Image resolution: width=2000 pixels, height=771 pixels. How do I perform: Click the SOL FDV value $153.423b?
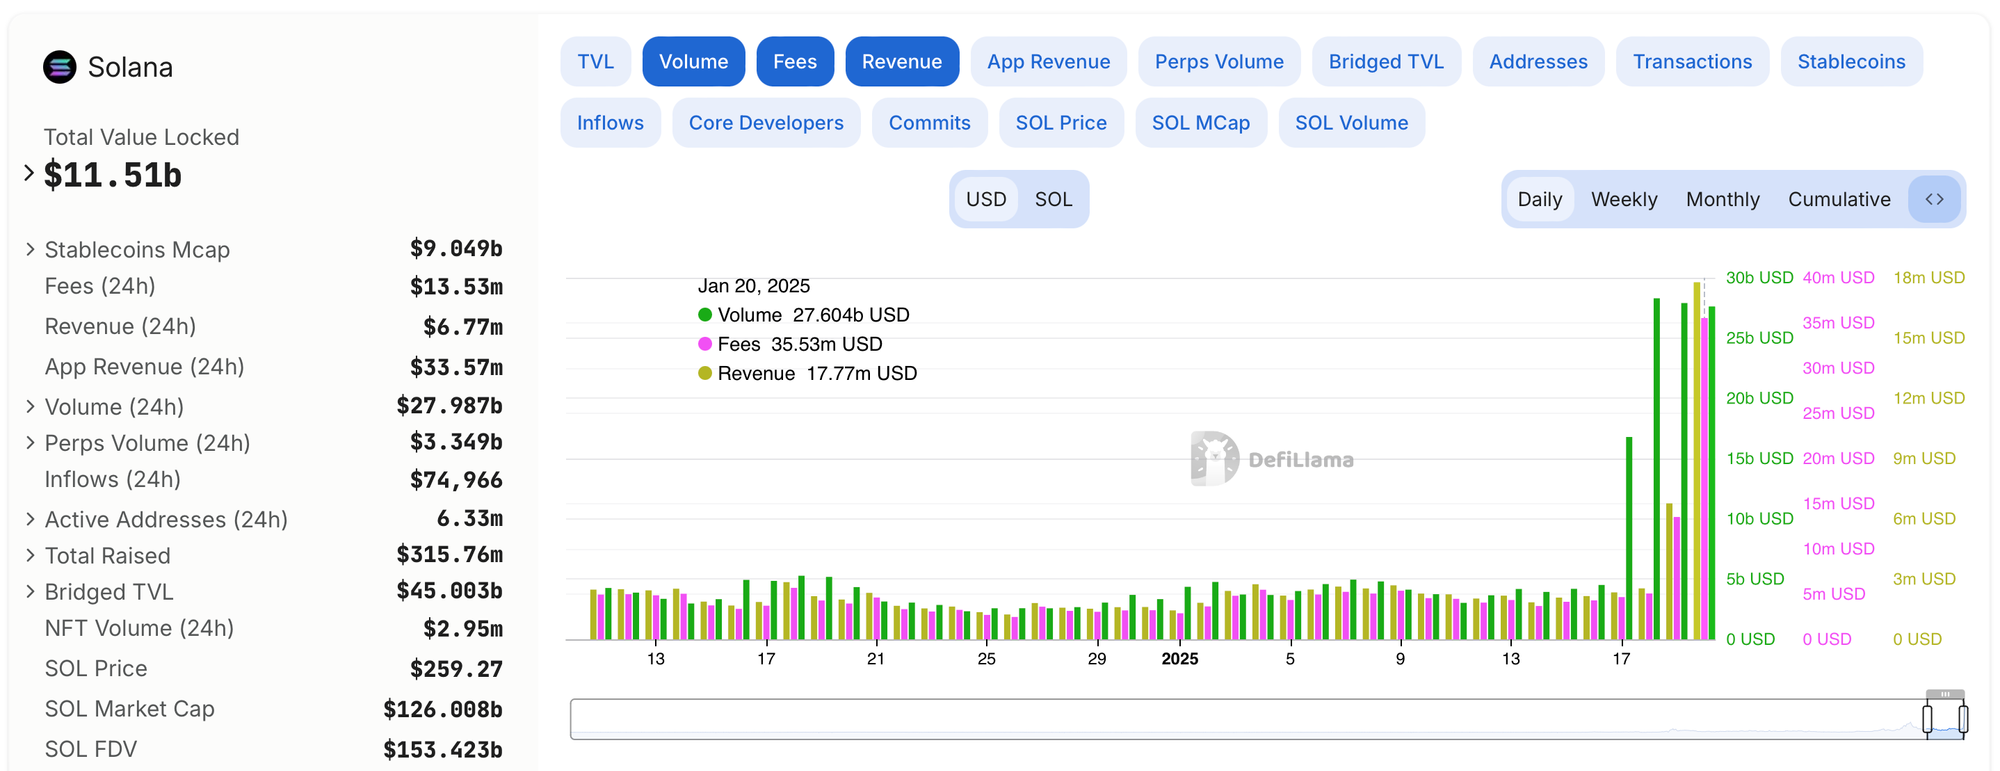[443, 749]
